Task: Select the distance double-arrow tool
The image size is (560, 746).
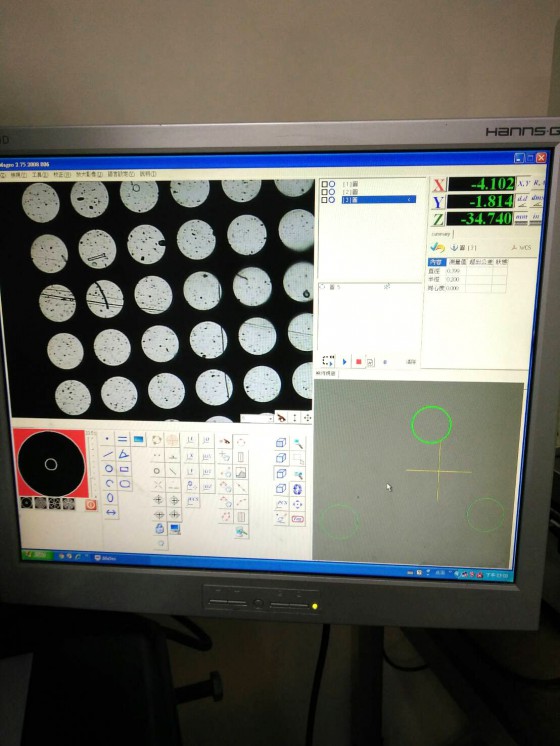Action: point(111,513)
